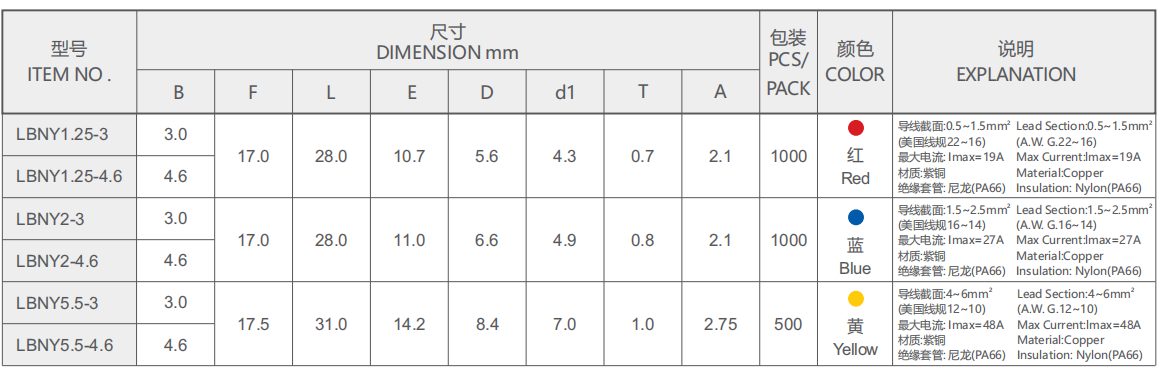The height and width of the screenshot is (376, 1160).
Task: Select item LBNY5.5-3 cell
Action: [70, 303]
